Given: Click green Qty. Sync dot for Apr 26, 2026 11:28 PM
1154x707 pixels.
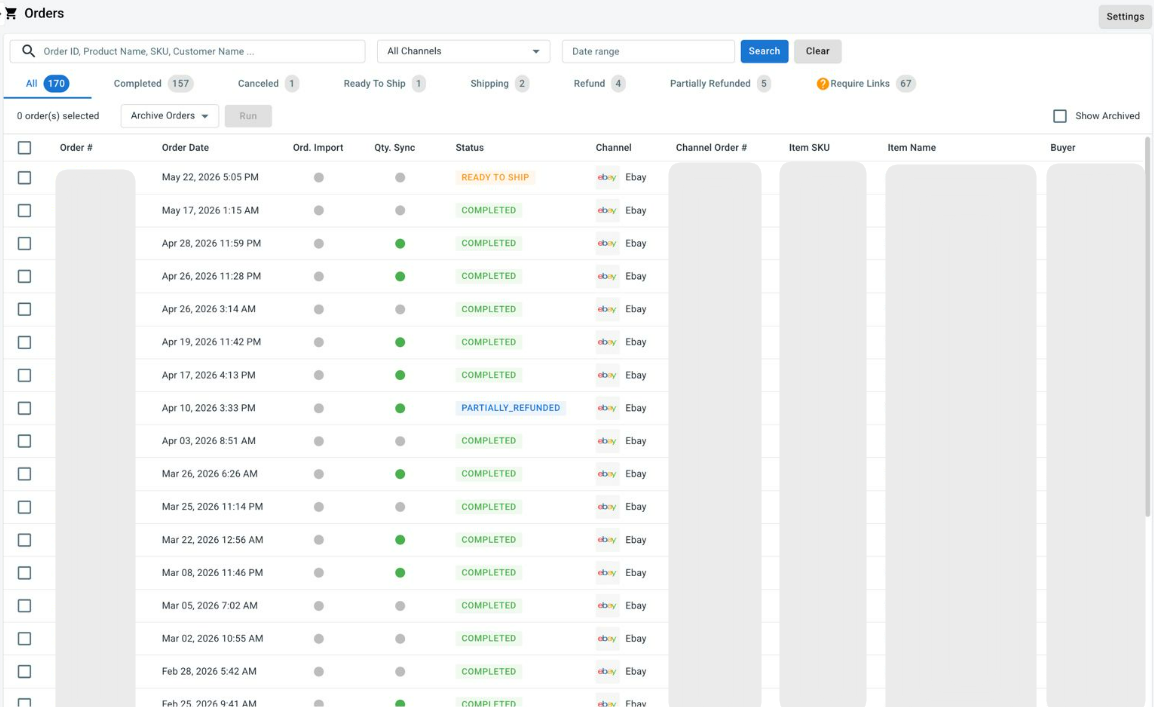Looking at the screenshot, I should coord(400,277).
